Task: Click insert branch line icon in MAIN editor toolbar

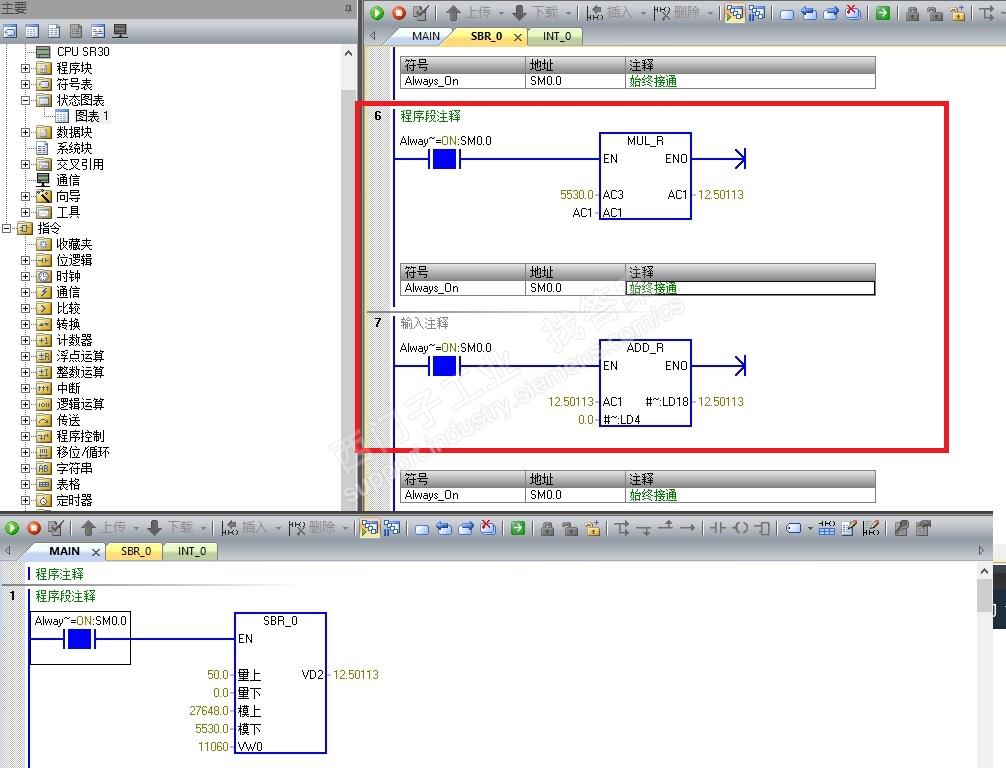Action: (x=622, y=528)
